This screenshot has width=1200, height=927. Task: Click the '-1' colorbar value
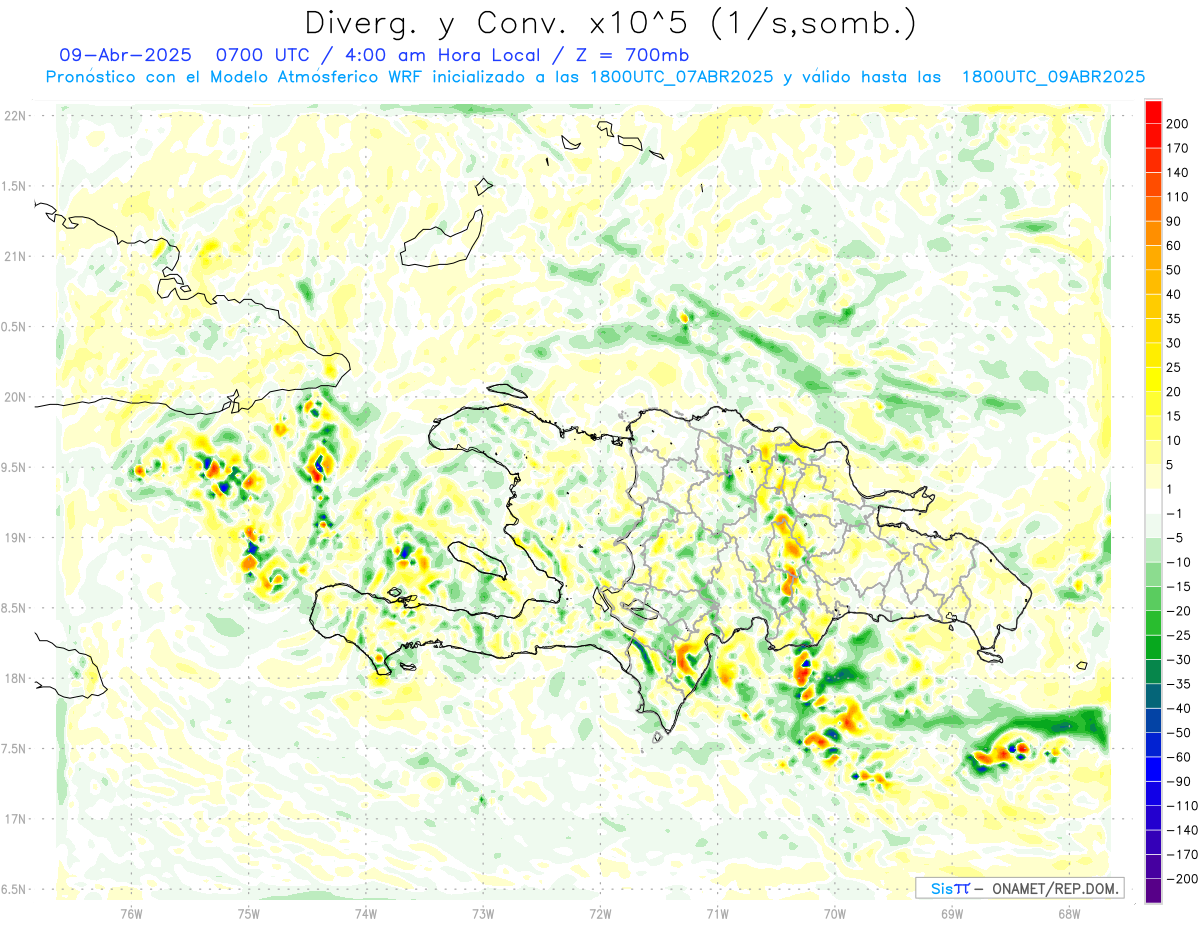click(x=1174, y=513)
